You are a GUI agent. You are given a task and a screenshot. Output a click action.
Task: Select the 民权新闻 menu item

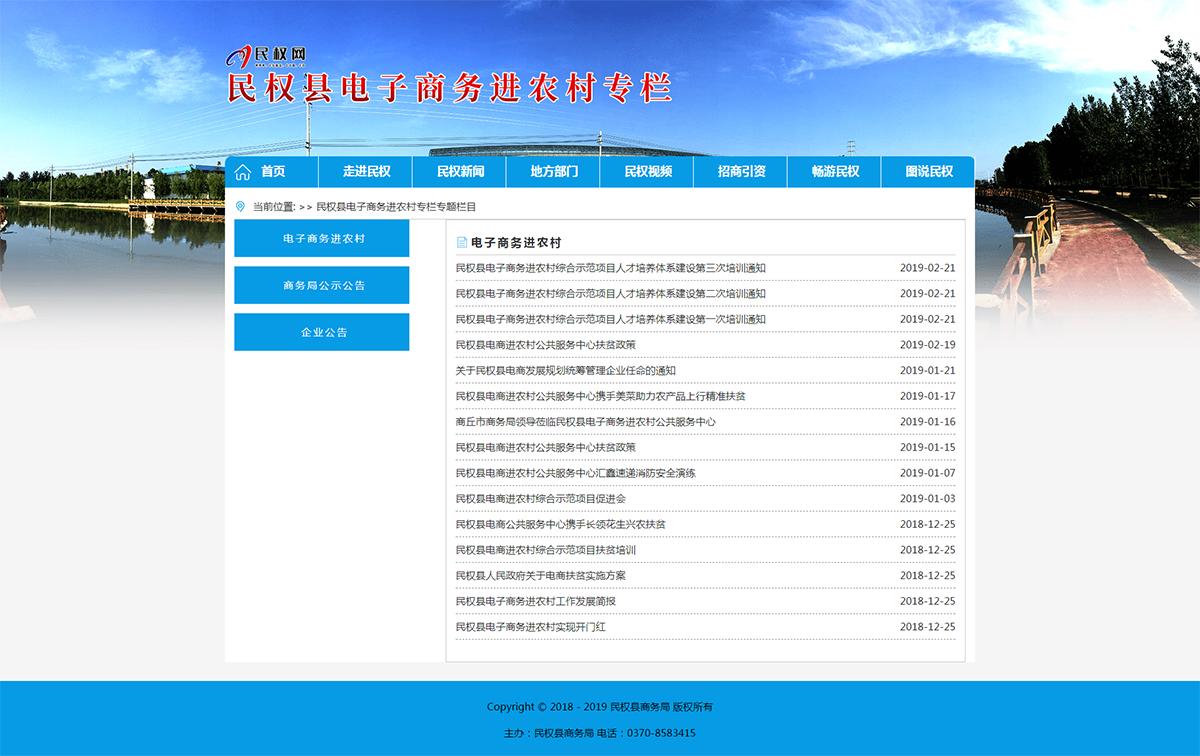pyautogui.click(x=460, y=171)
